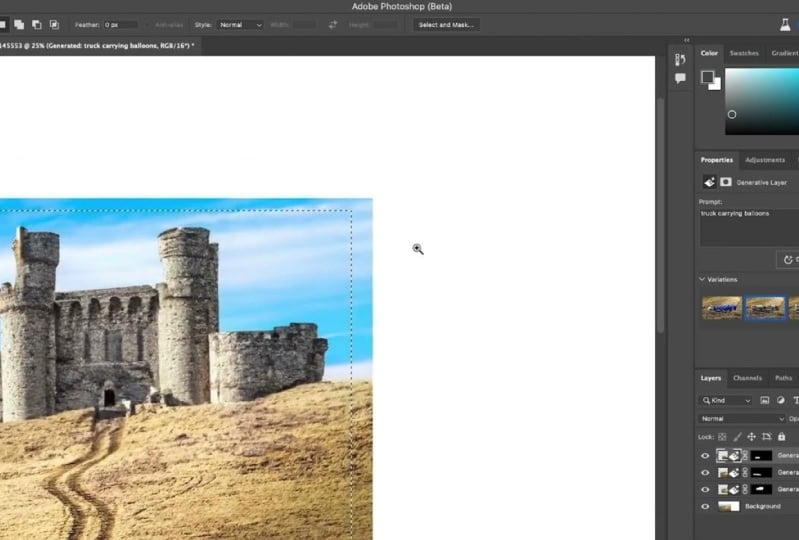The height and width of the screenshot is (540, 799).
Task: Click the mask icon in Properties panel
Action: click(x=726, y=182)
